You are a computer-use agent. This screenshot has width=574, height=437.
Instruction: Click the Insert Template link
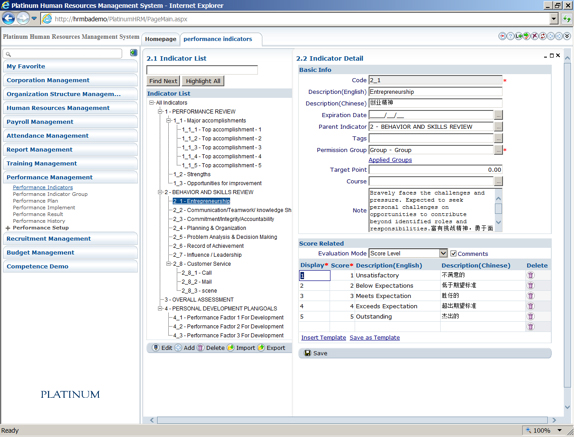pyautogui.click(x=323, y=337)
